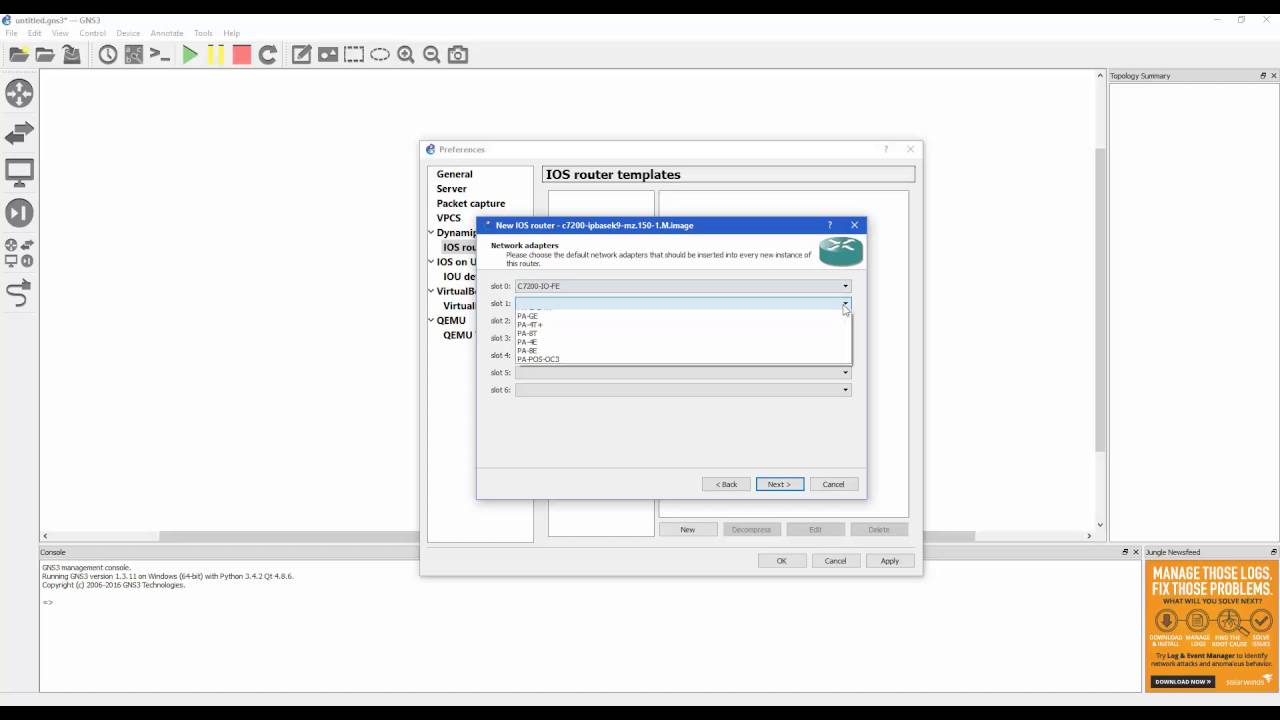This screenshot has width=1280, height=720.
Task: Click the Zoom out magnifier icon
Action: pos(432,55)
